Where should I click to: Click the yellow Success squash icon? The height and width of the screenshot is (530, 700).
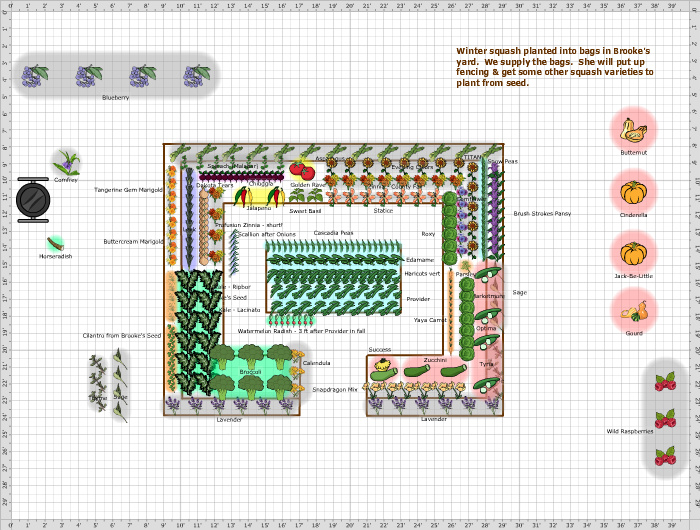pos(379,367)
